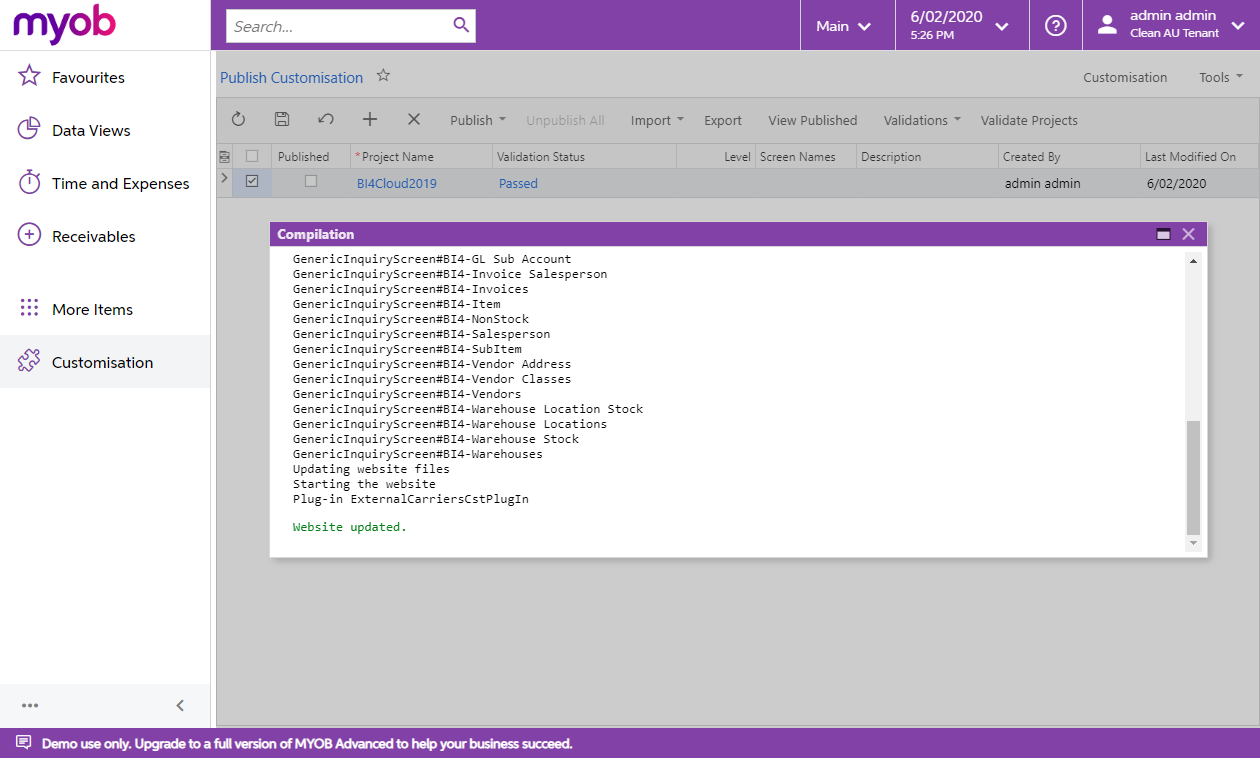Click the user profile avatar icon
The image size is (1260, 758).
point(1107,26)
